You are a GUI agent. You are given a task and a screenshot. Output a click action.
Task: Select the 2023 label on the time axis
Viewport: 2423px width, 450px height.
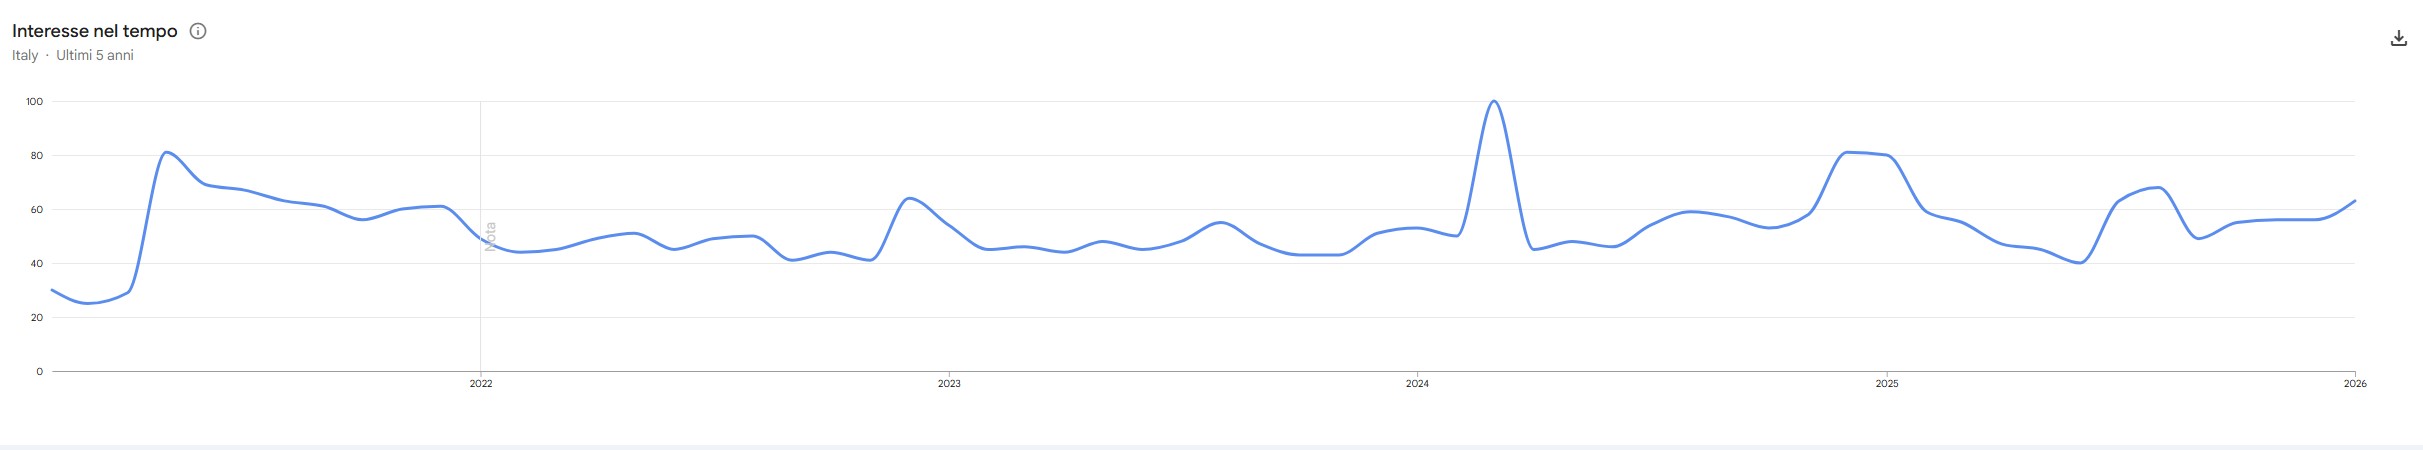(x=949, y=384)
